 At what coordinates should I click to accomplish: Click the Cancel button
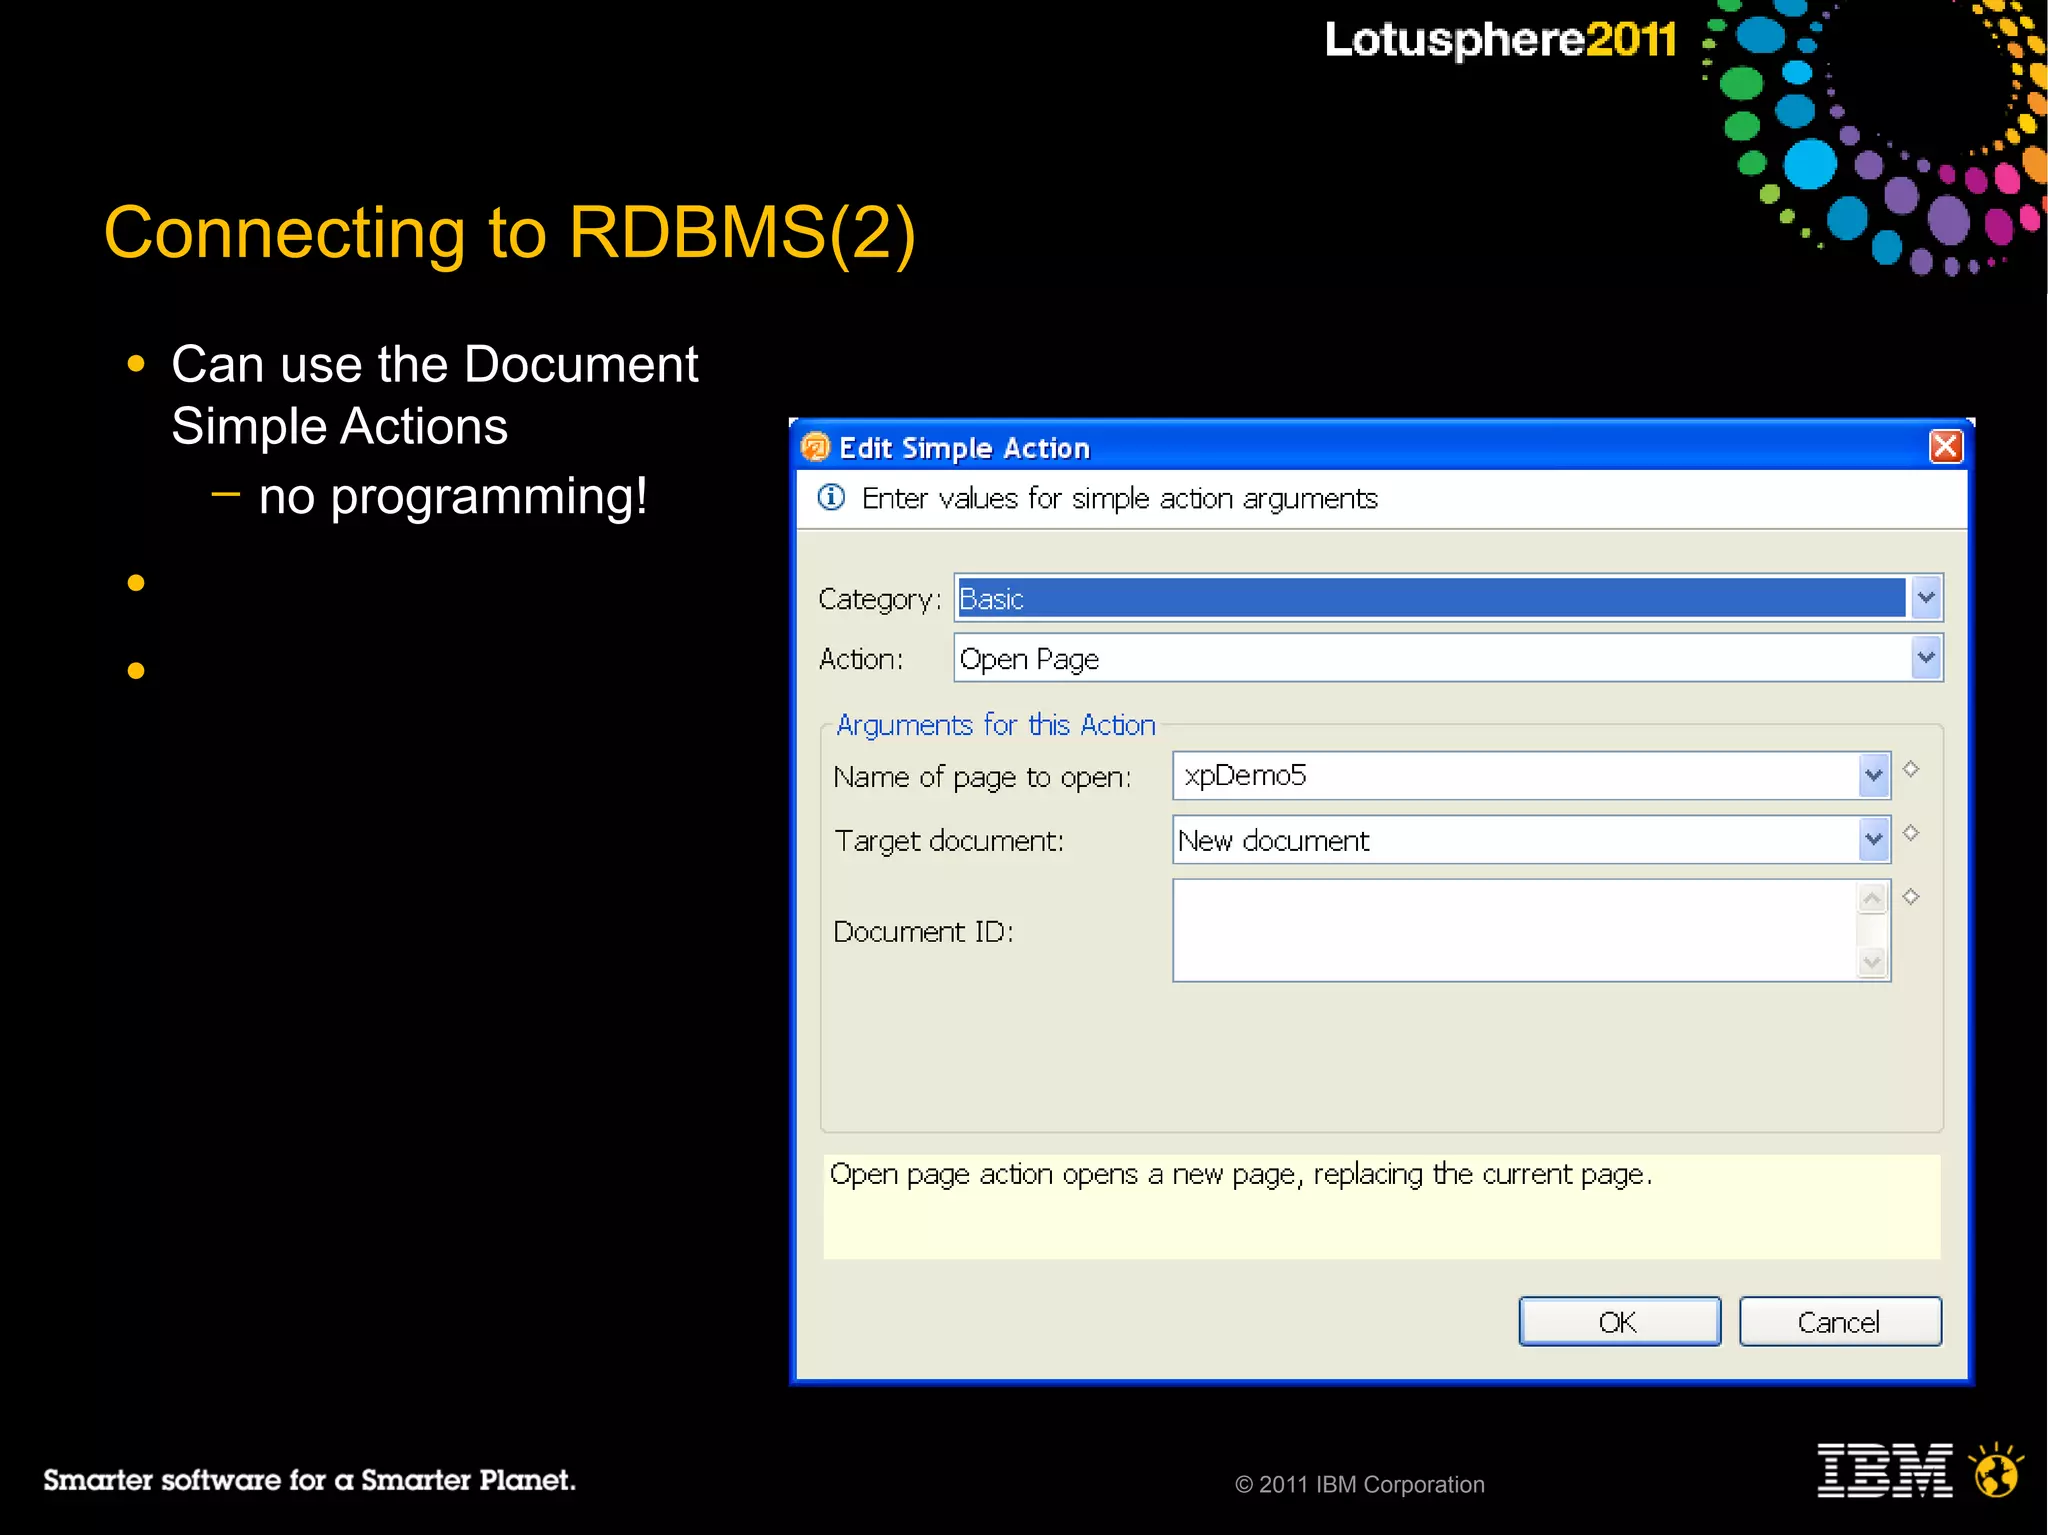pos(1840,1322)
